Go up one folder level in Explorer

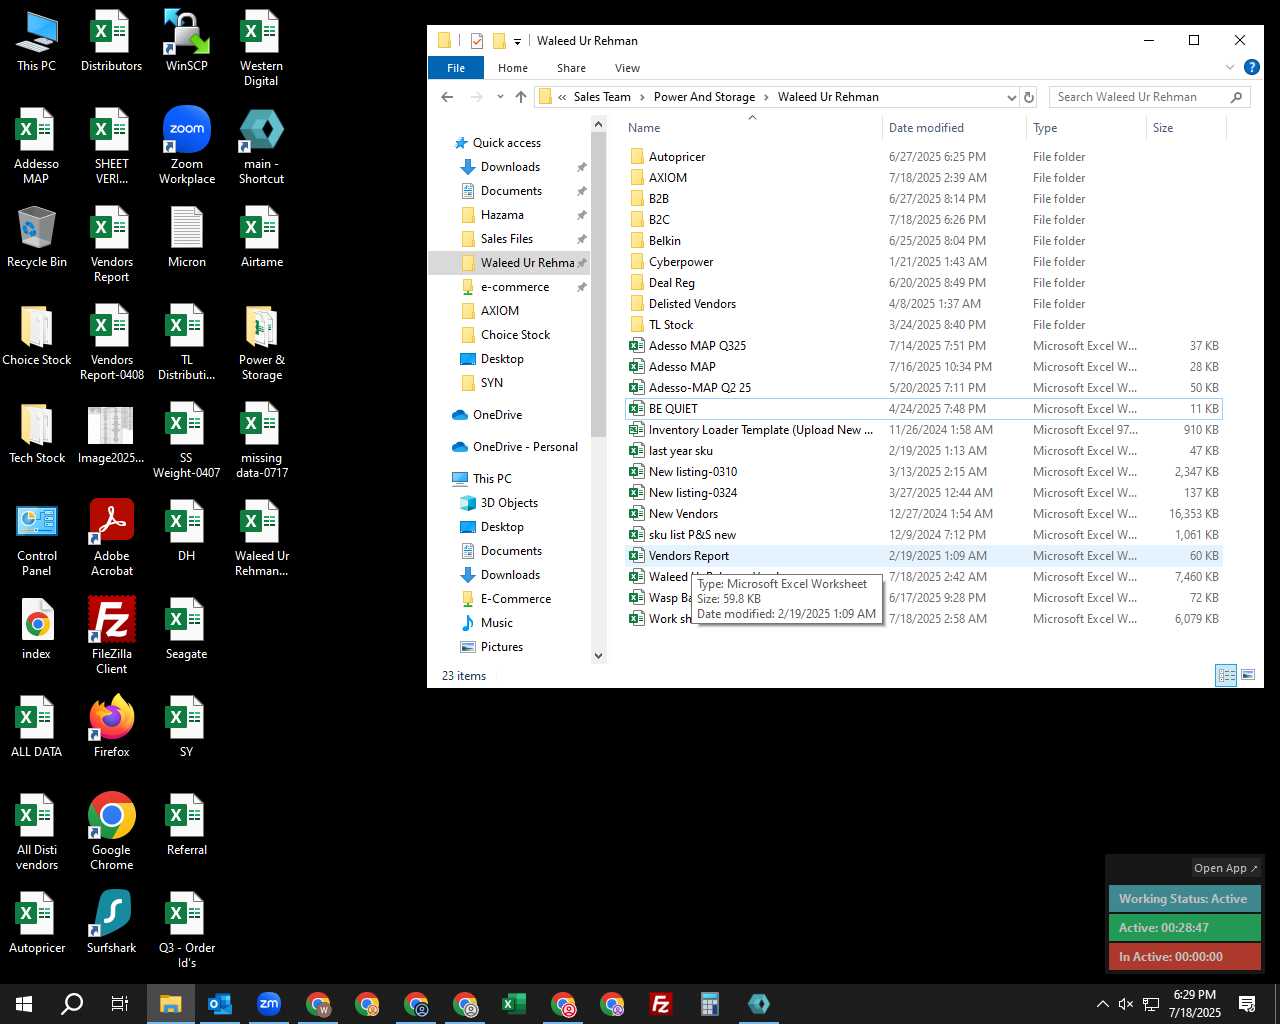(520, 97)
